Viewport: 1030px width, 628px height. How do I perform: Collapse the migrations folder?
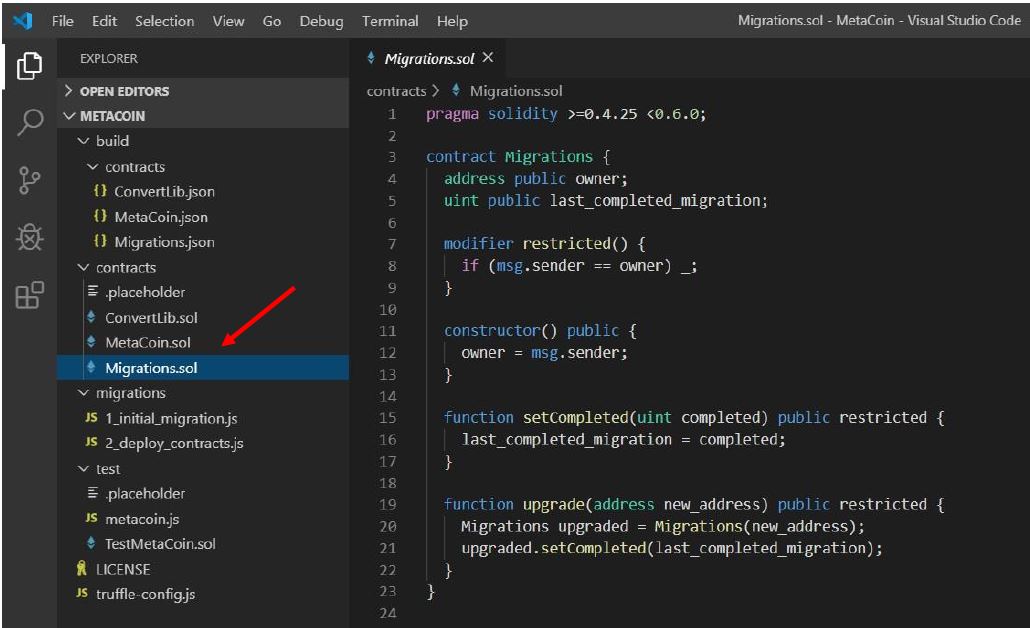130,393
